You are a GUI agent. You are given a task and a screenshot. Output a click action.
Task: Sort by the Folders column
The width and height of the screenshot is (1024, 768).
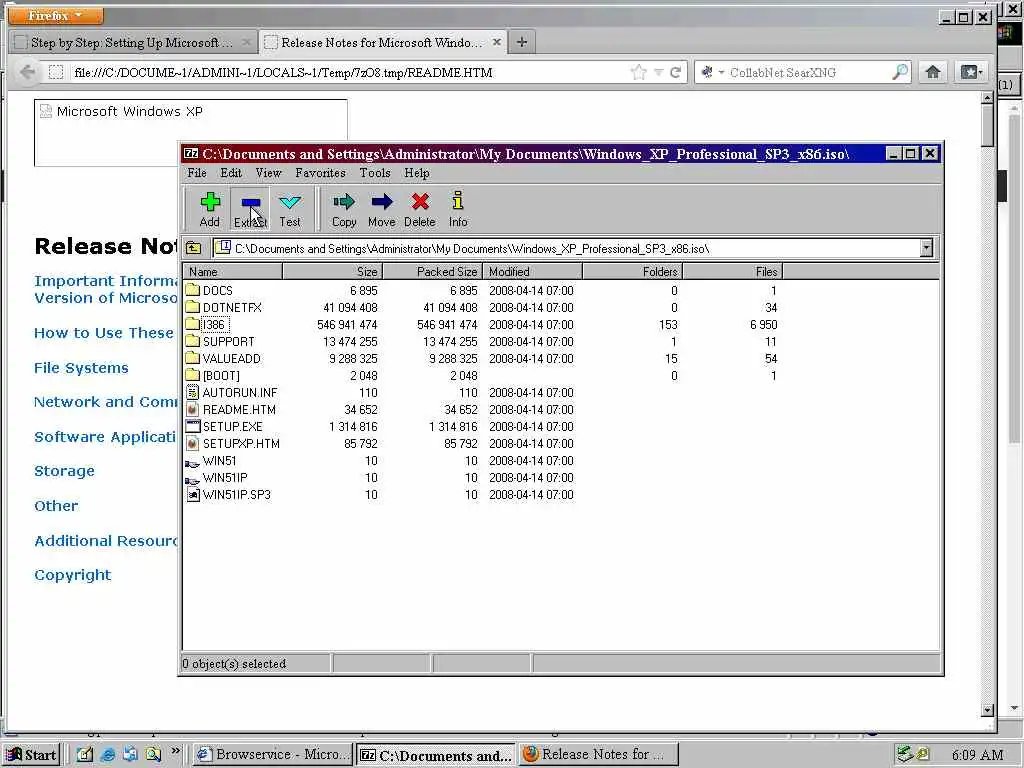click(x=632, y=272)
